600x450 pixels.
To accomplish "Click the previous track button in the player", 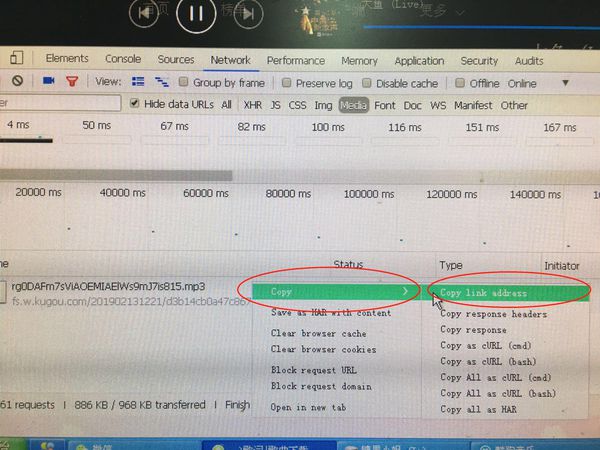I will [x=144, y=14].
